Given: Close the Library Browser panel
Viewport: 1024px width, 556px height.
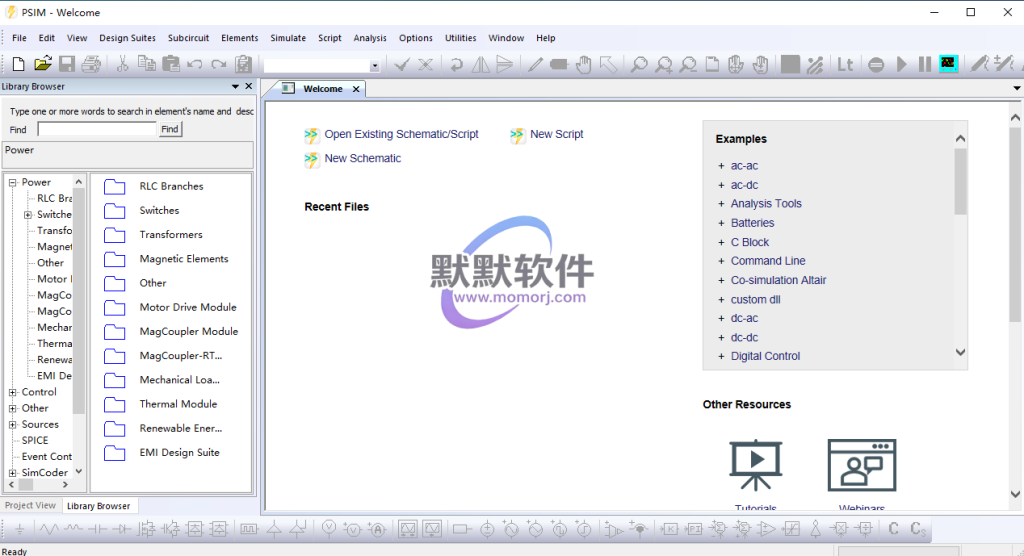Looking at the screenshot, I should [249, 86].
